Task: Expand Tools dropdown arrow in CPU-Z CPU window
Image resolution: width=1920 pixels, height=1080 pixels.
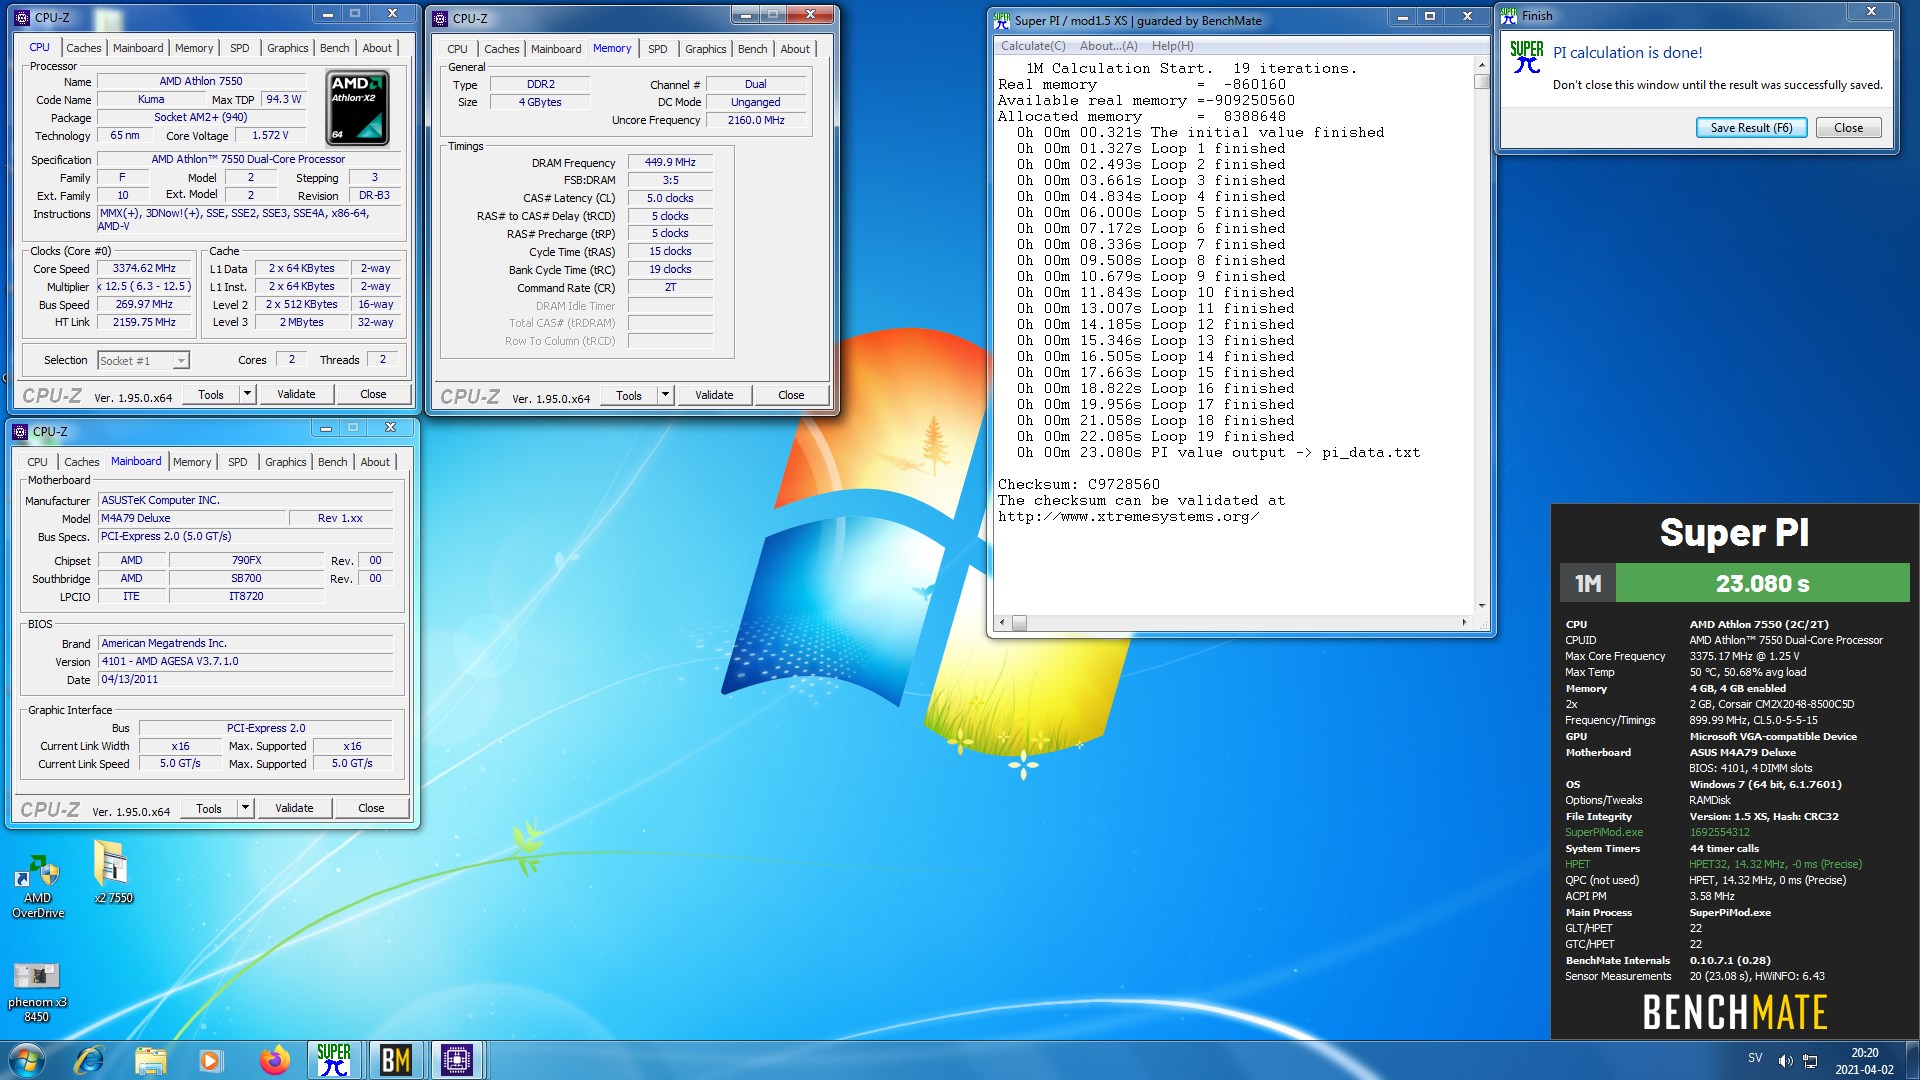Action: click(x=247, y=394)
